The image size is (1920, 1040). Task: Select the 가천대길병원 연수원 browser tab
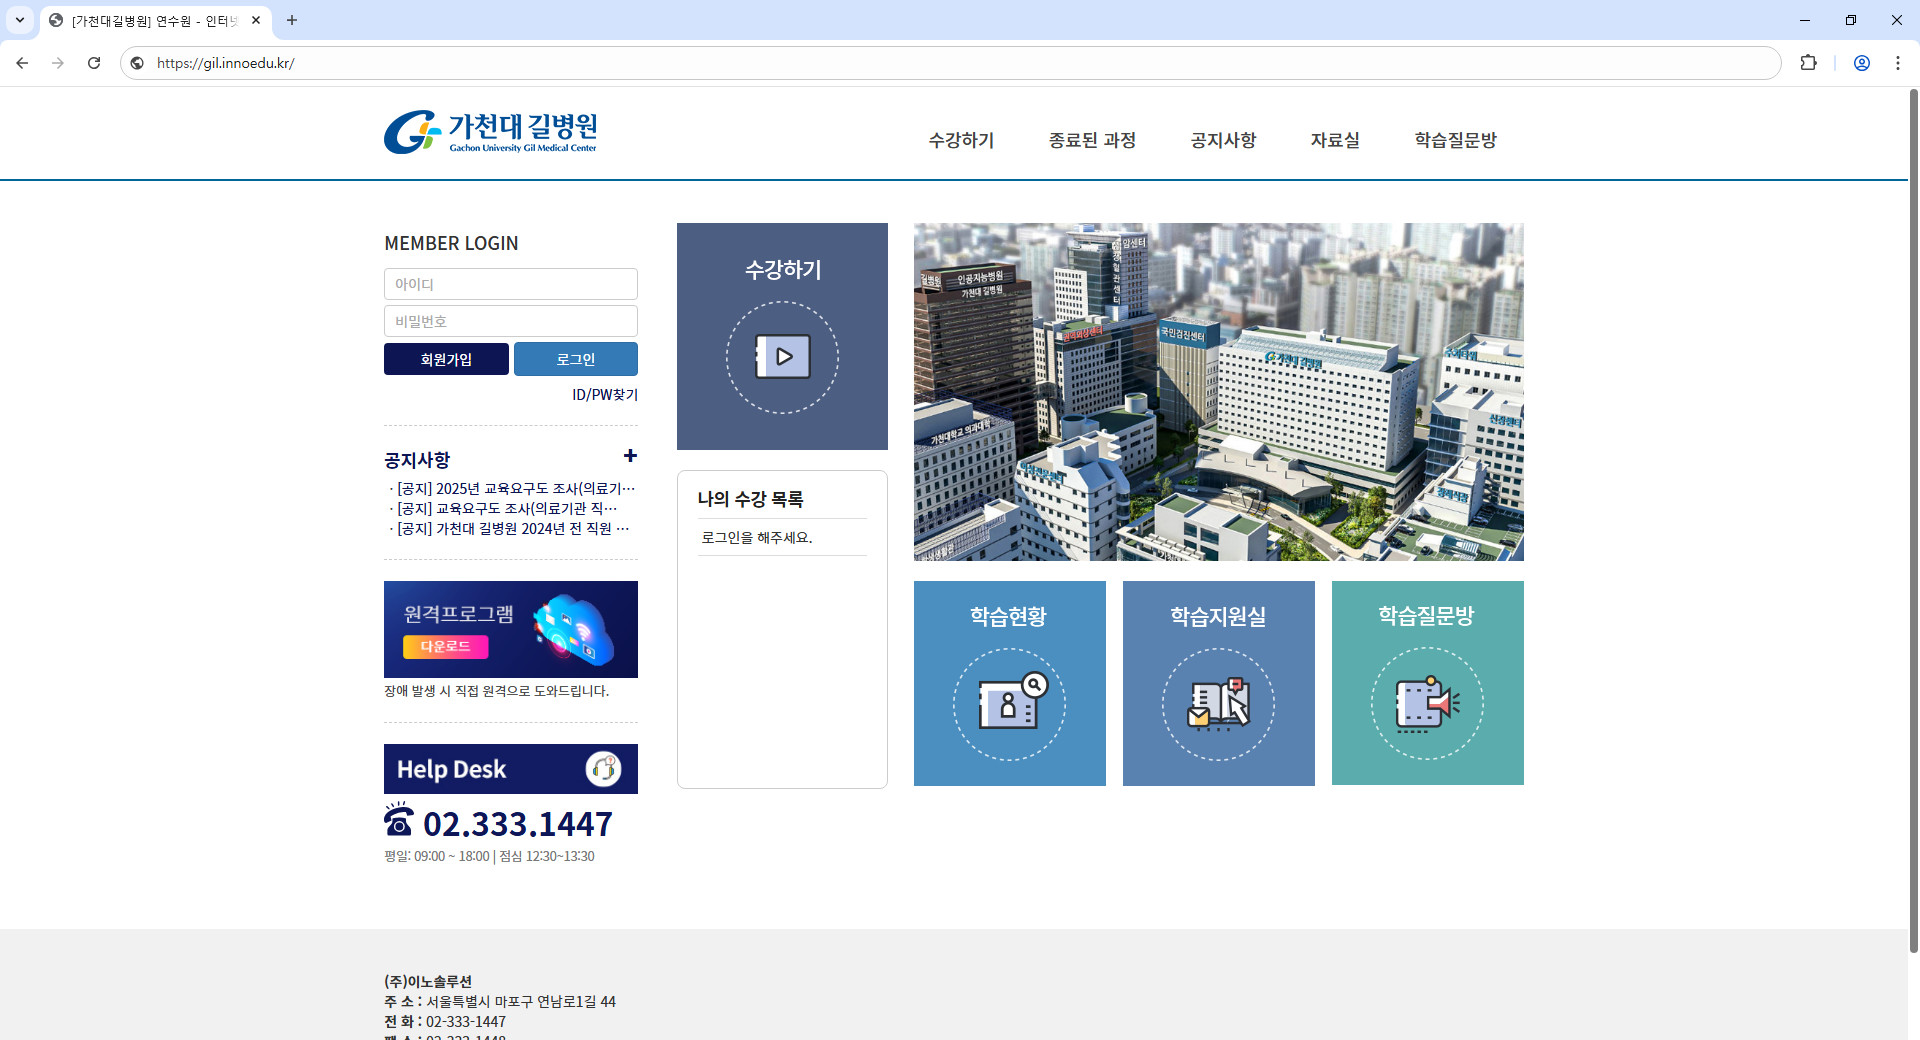click(155, 20)
